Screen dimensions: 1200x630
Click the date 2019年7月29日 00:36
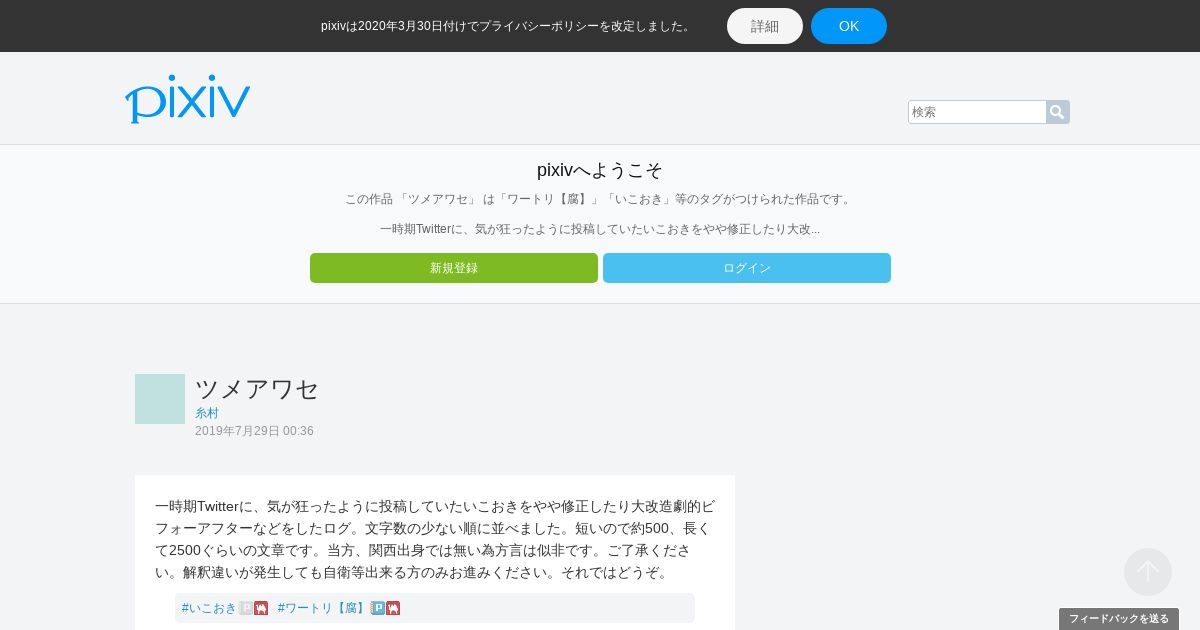coord(254,431)
